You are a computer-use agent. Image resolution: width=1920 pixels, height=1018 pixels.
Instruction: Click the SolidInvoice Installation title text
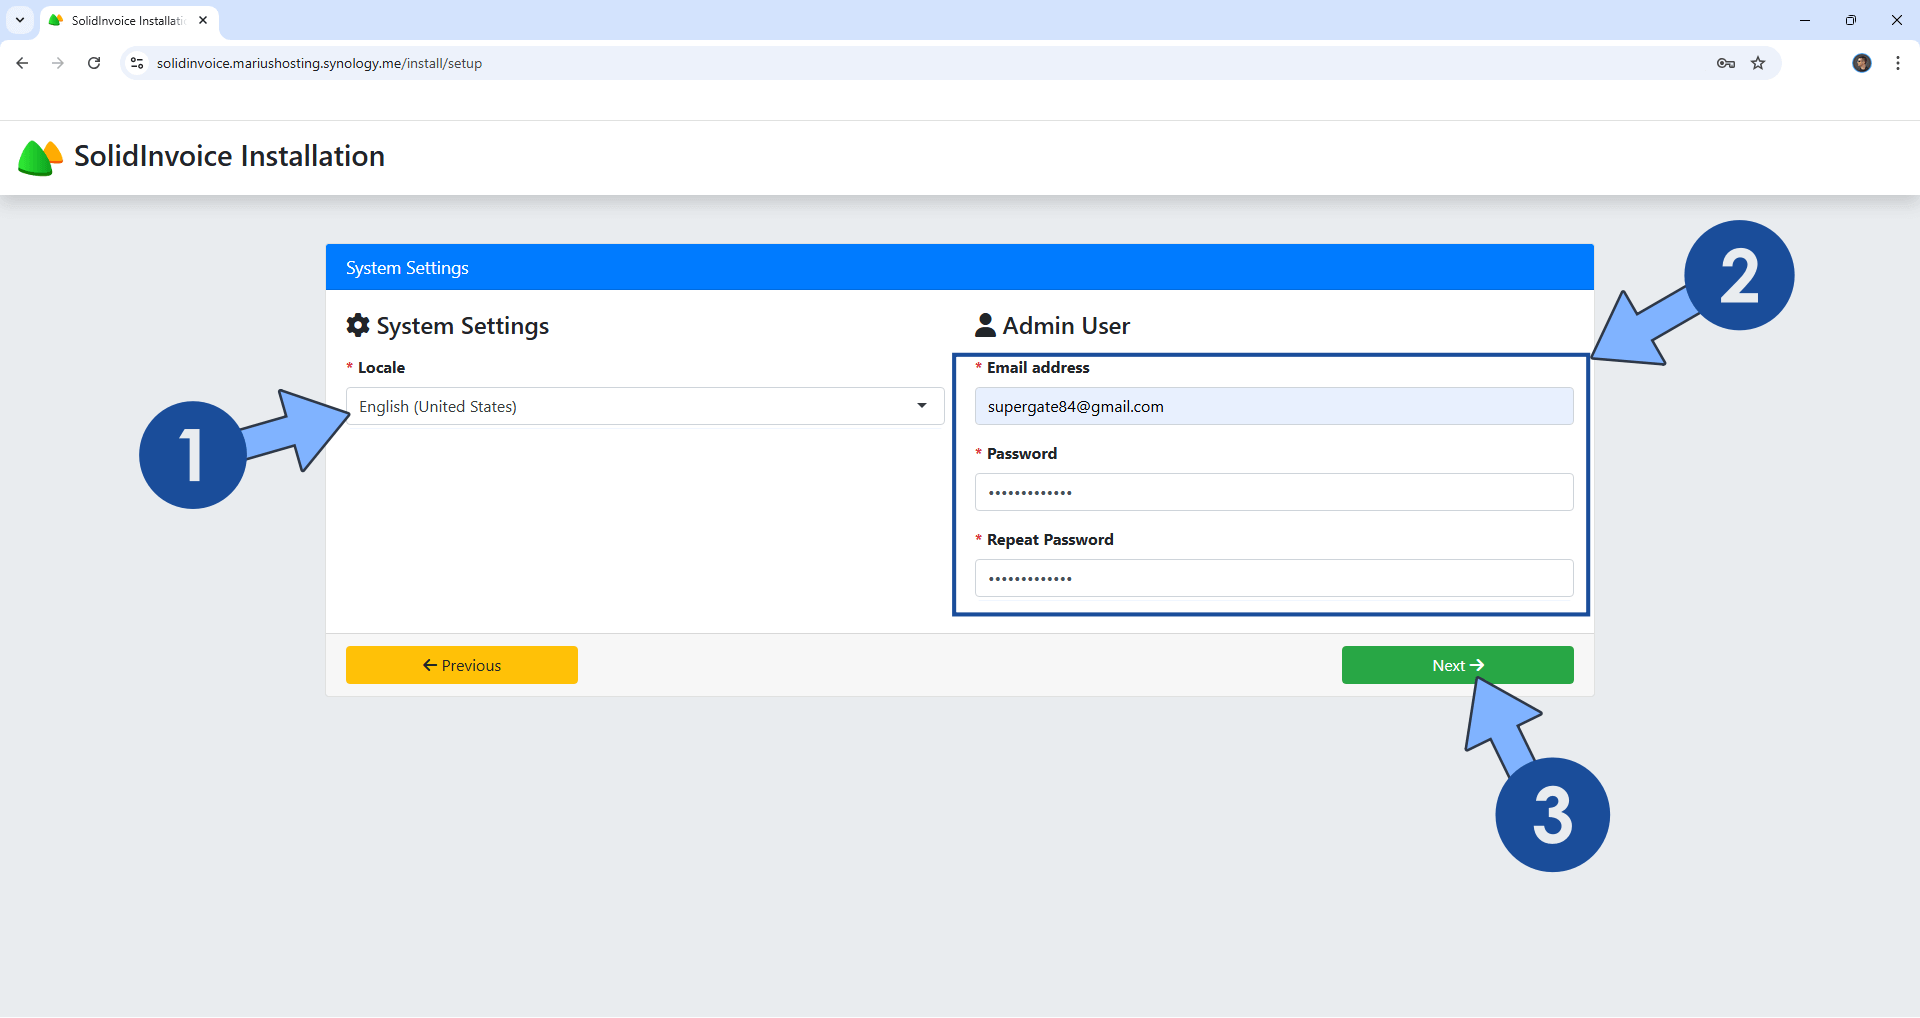click(229, 156)
